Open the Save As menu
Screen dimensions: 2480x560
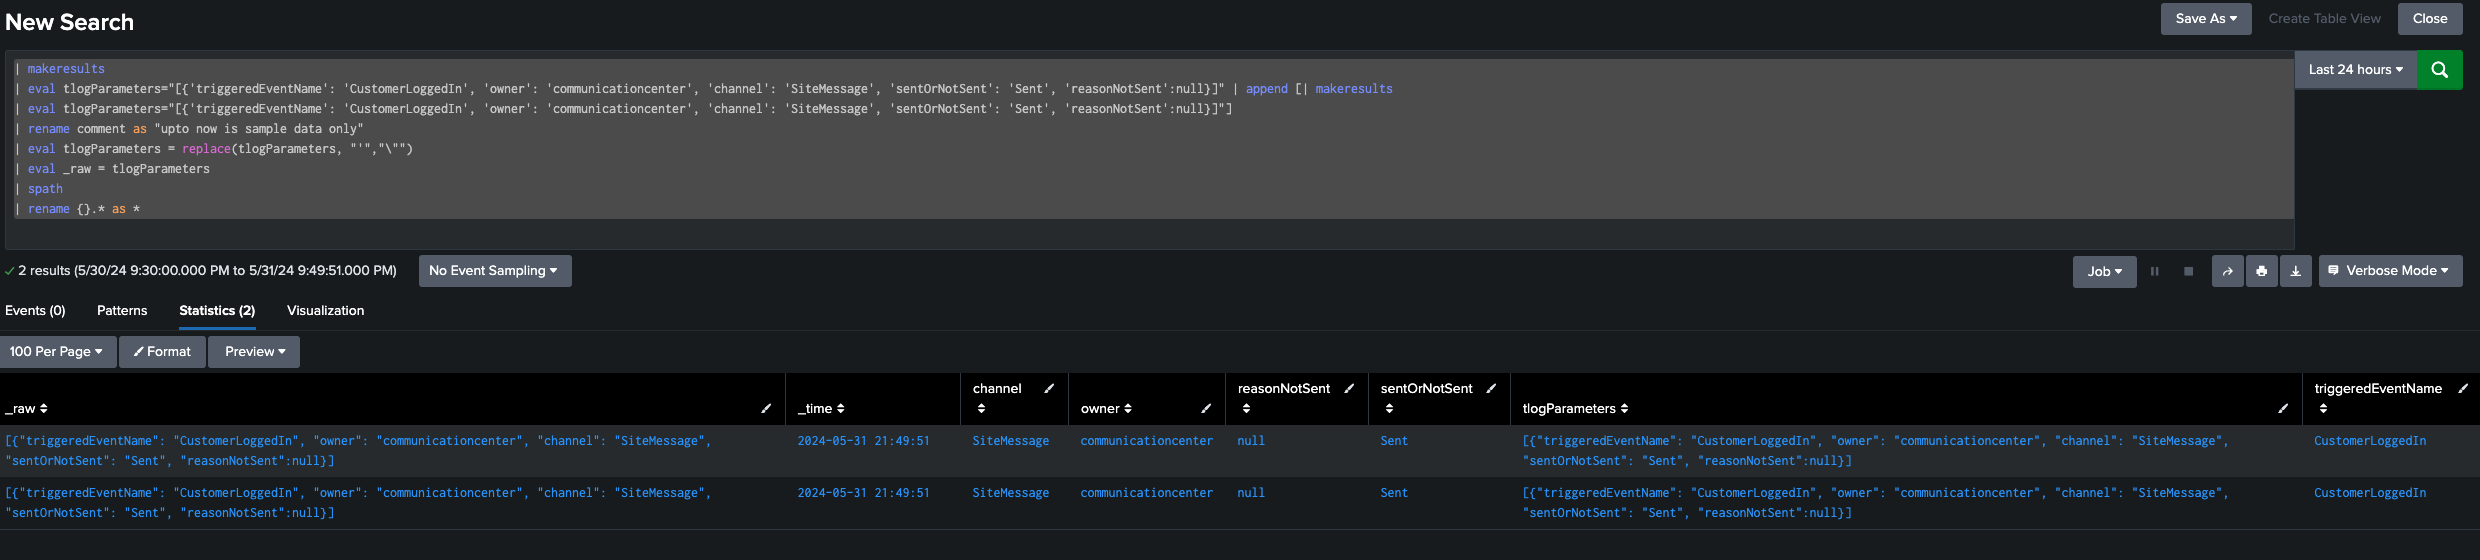pyautogui.click(x=2205, y=19)
